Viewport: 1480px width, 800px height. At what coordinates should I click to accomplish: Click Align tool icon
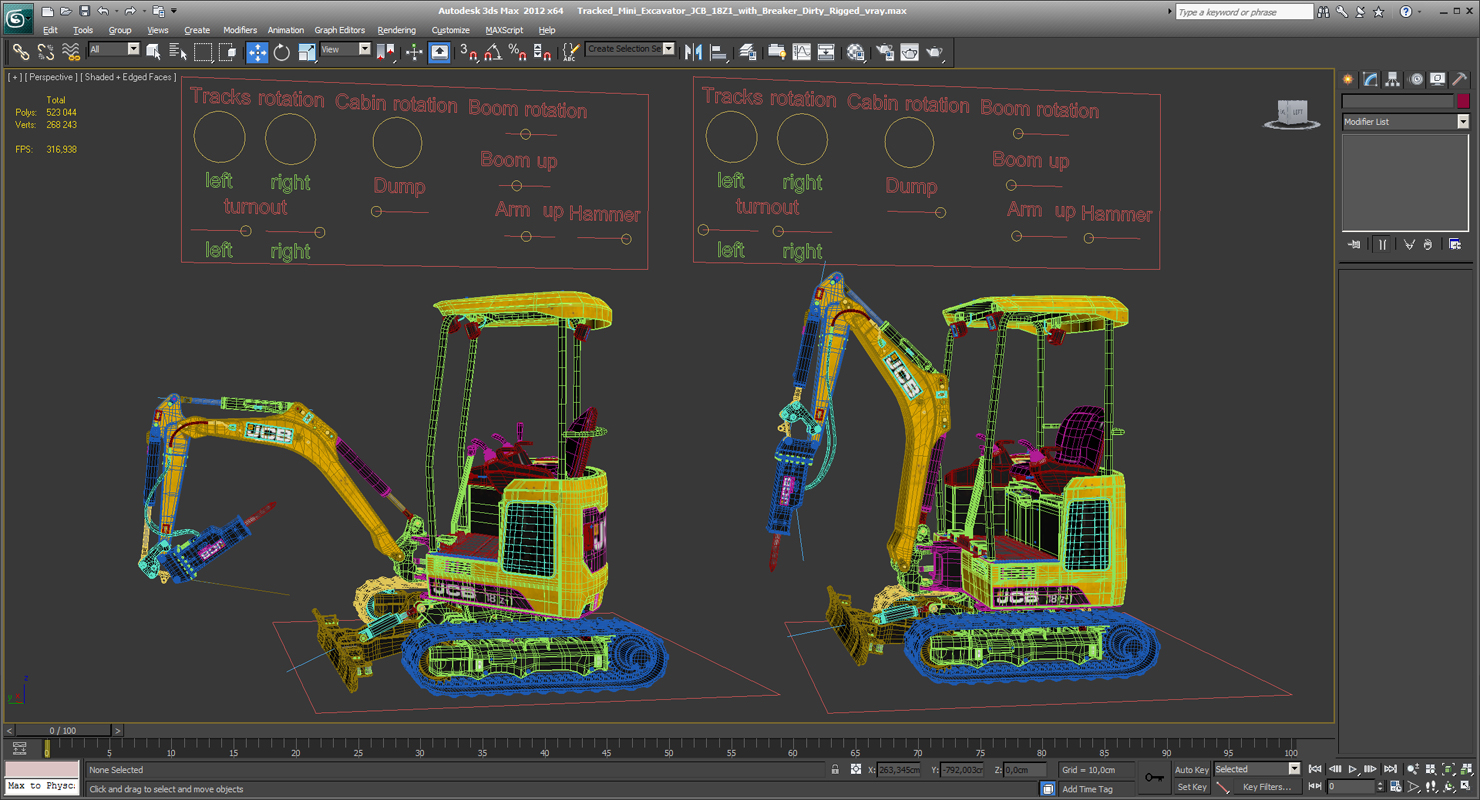[x=718, y=52]
